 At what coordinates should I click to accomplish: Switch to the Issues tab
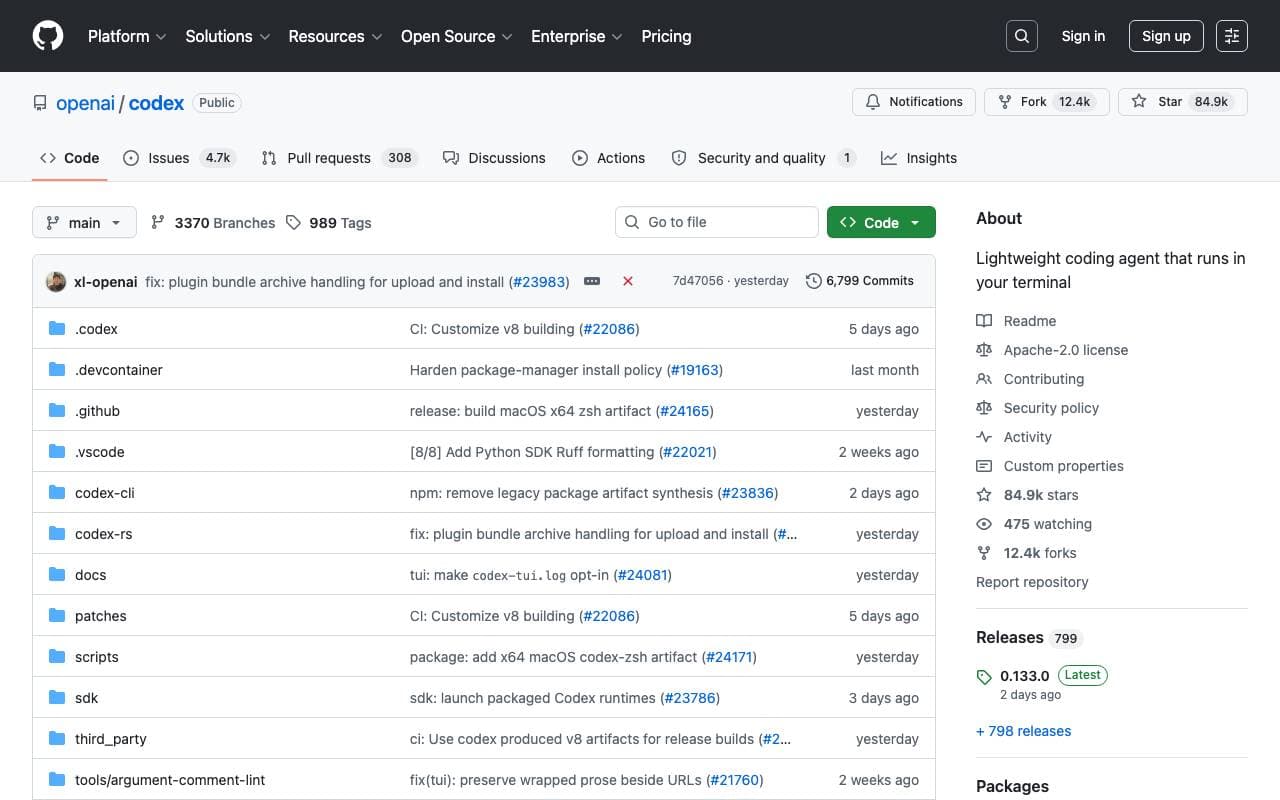178,158
